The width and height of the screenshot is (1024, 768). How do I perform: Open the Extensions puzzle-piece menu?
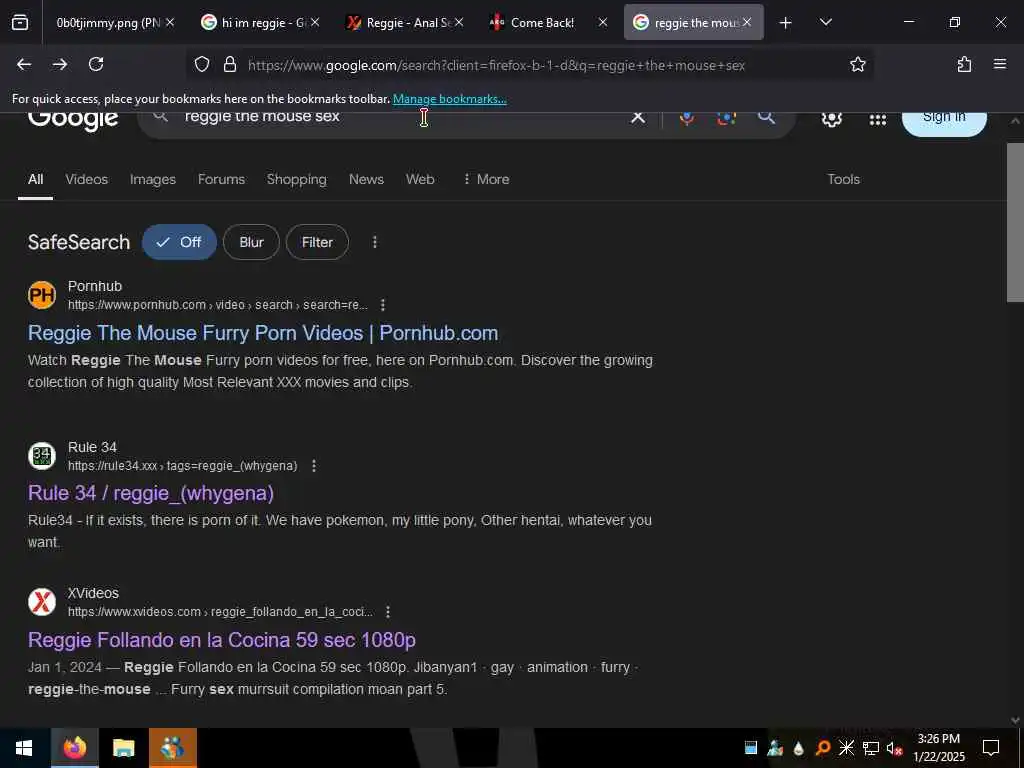[x=964, y=64]
